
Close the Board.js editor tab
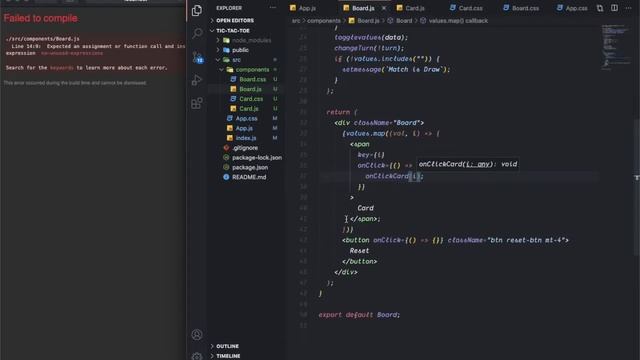pos(384,8)
